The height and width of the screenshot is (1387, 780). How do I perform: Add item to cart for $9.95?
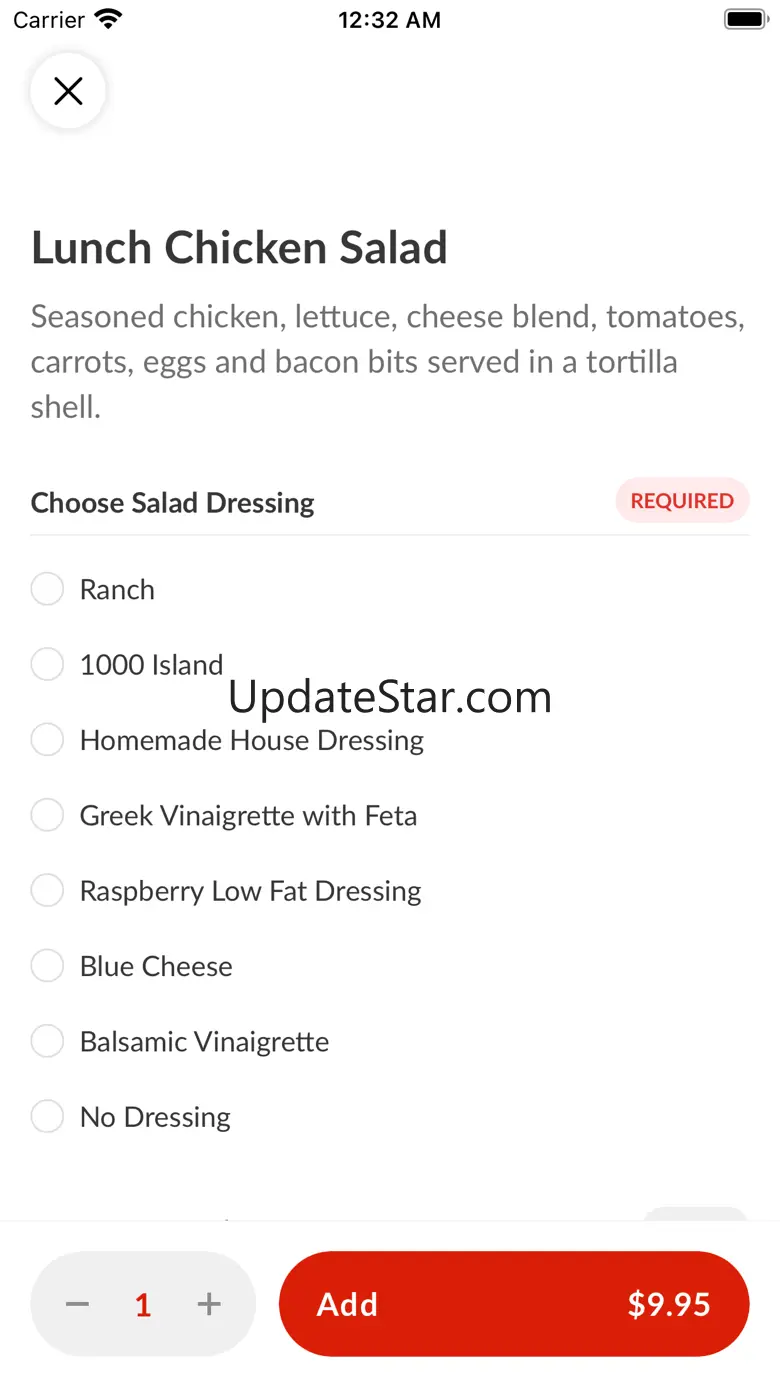click(514, 1304)
